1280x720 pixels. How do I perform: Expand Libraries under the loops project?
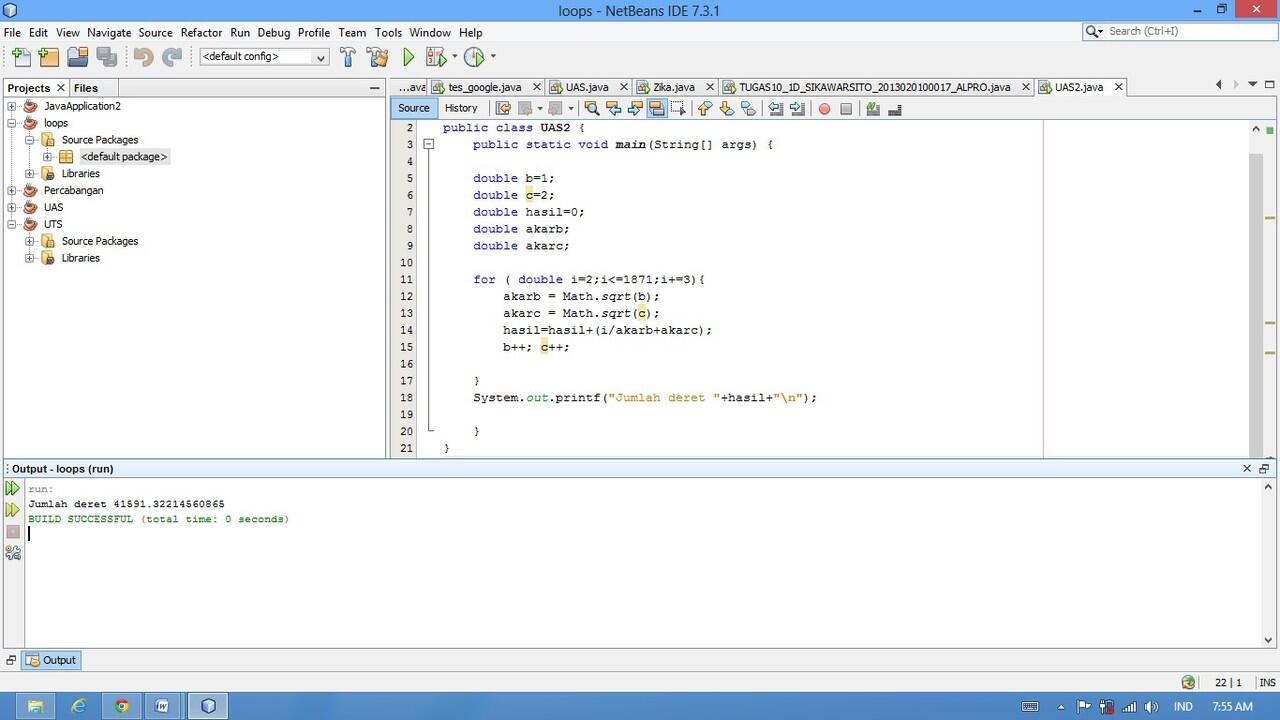[30, 174]
